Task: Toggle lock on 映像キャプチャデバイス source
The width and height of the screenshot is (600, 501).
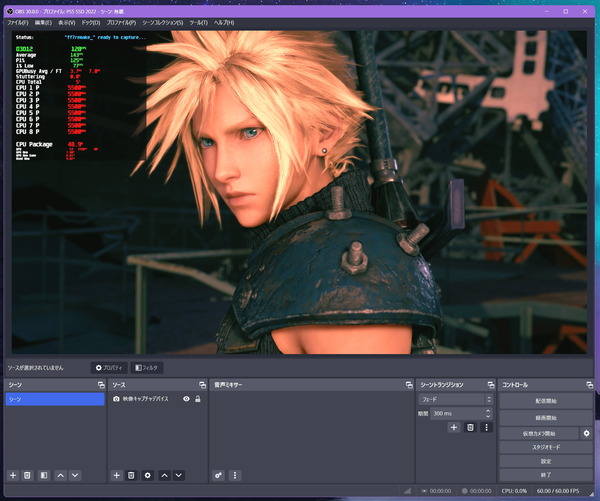Action: (x=198, y=399)
